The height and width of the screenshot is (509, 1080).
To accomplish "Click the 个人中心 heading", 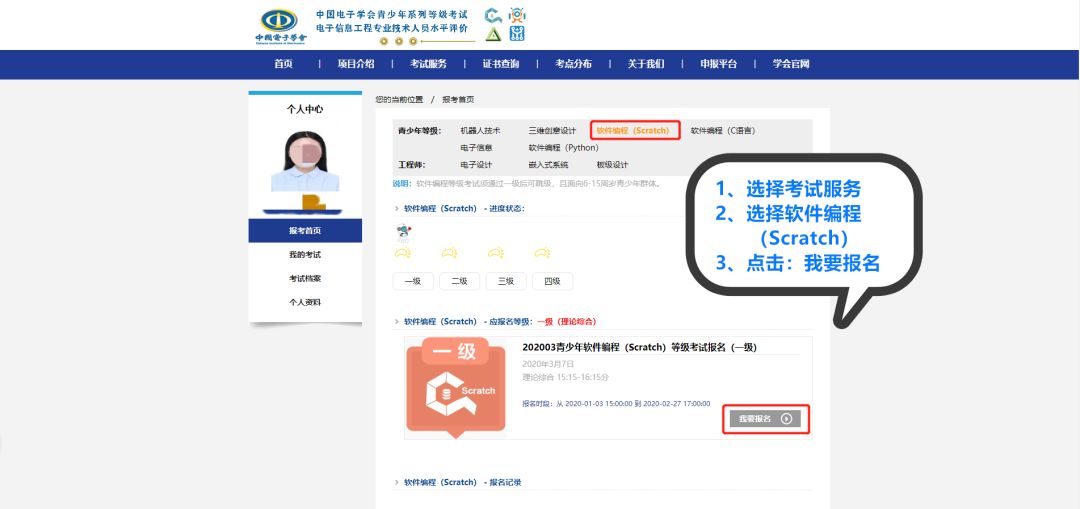I will tap(305, 109).
